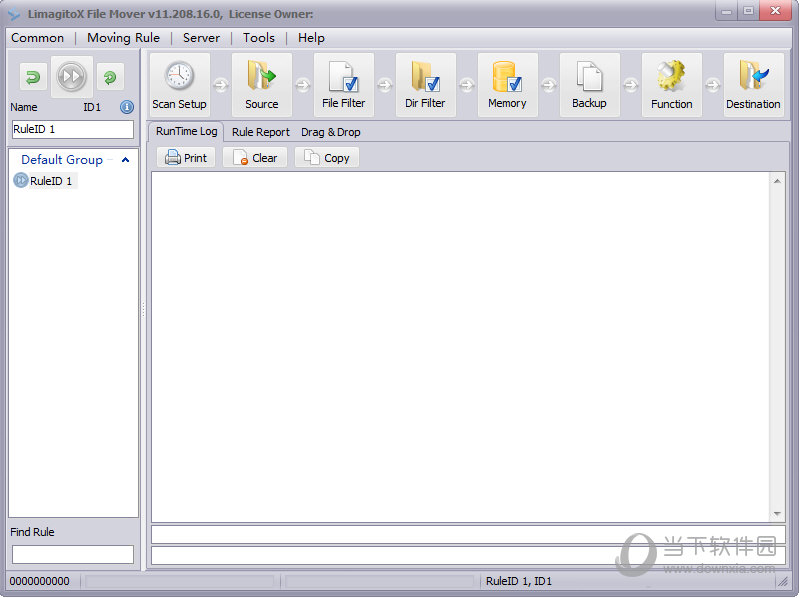The width and height of the screenshot is (800, 598).
Task: Click the arrow between File Filter and Dir Filter
Action: [385, 85]
